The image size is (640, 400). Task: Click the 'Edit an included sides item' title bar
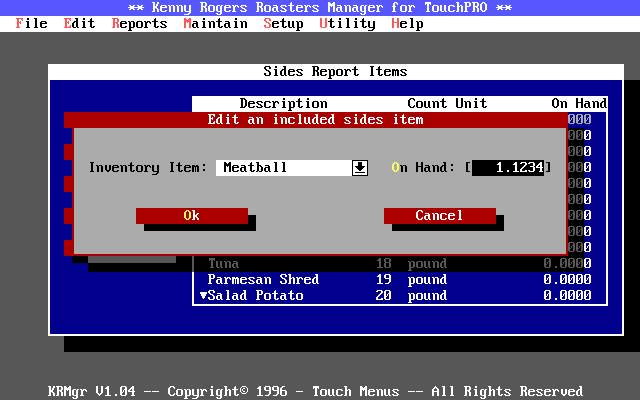(316, 120)
